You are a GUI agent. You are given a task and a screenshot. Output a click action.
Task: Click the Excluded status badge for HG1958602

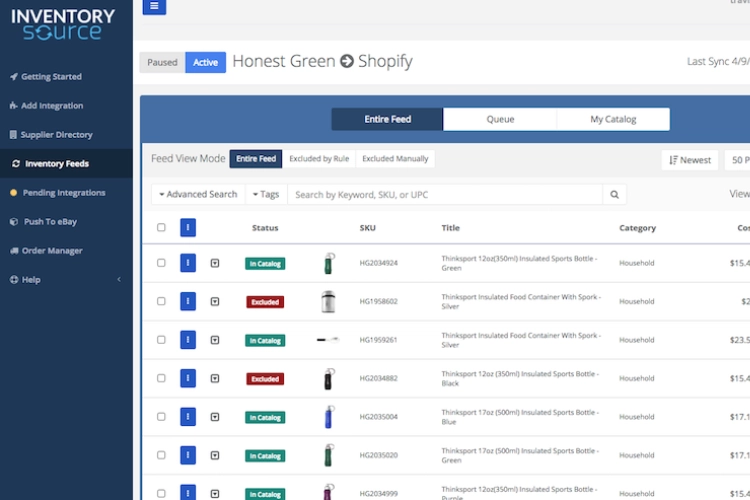coord(265,302)
